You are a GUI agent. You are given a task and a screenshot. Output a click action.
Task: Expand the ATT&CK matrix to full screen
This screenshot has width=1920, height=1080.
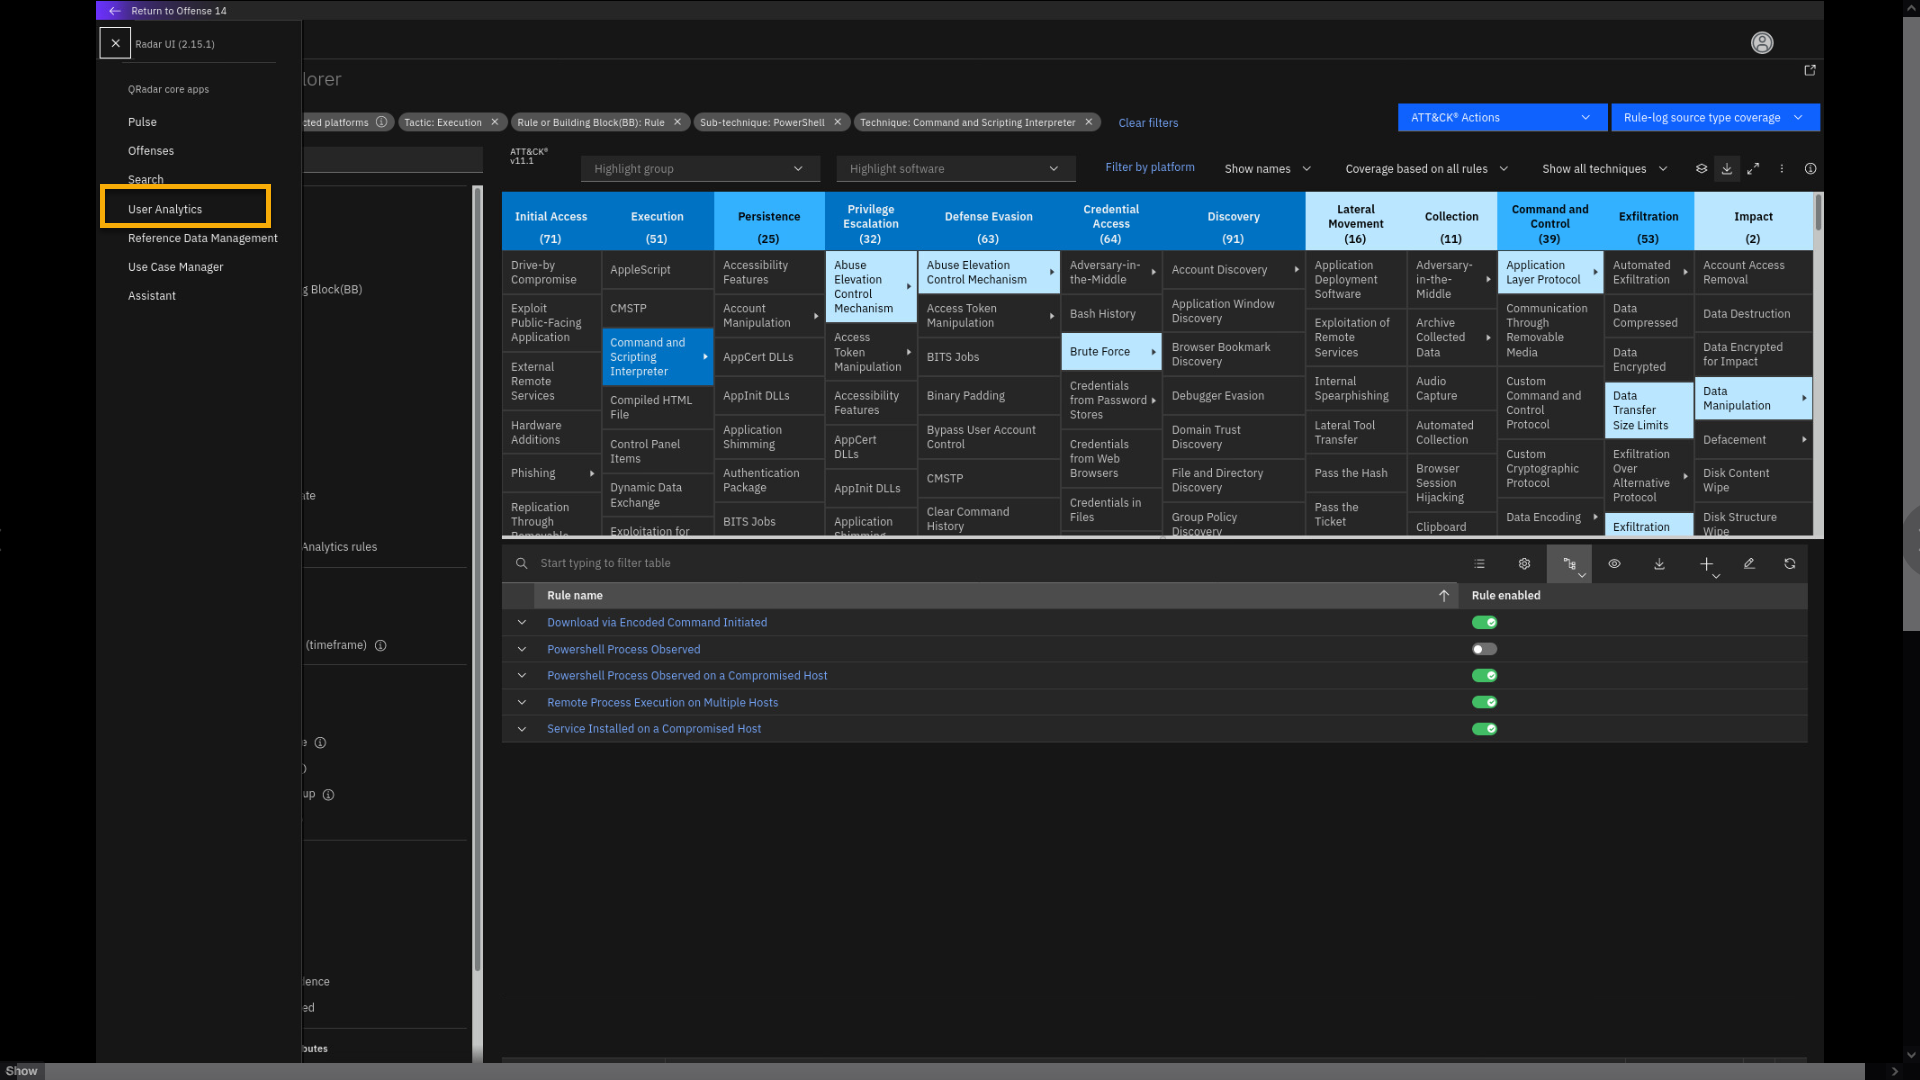pyautogui.click(x=1753, y=169)
